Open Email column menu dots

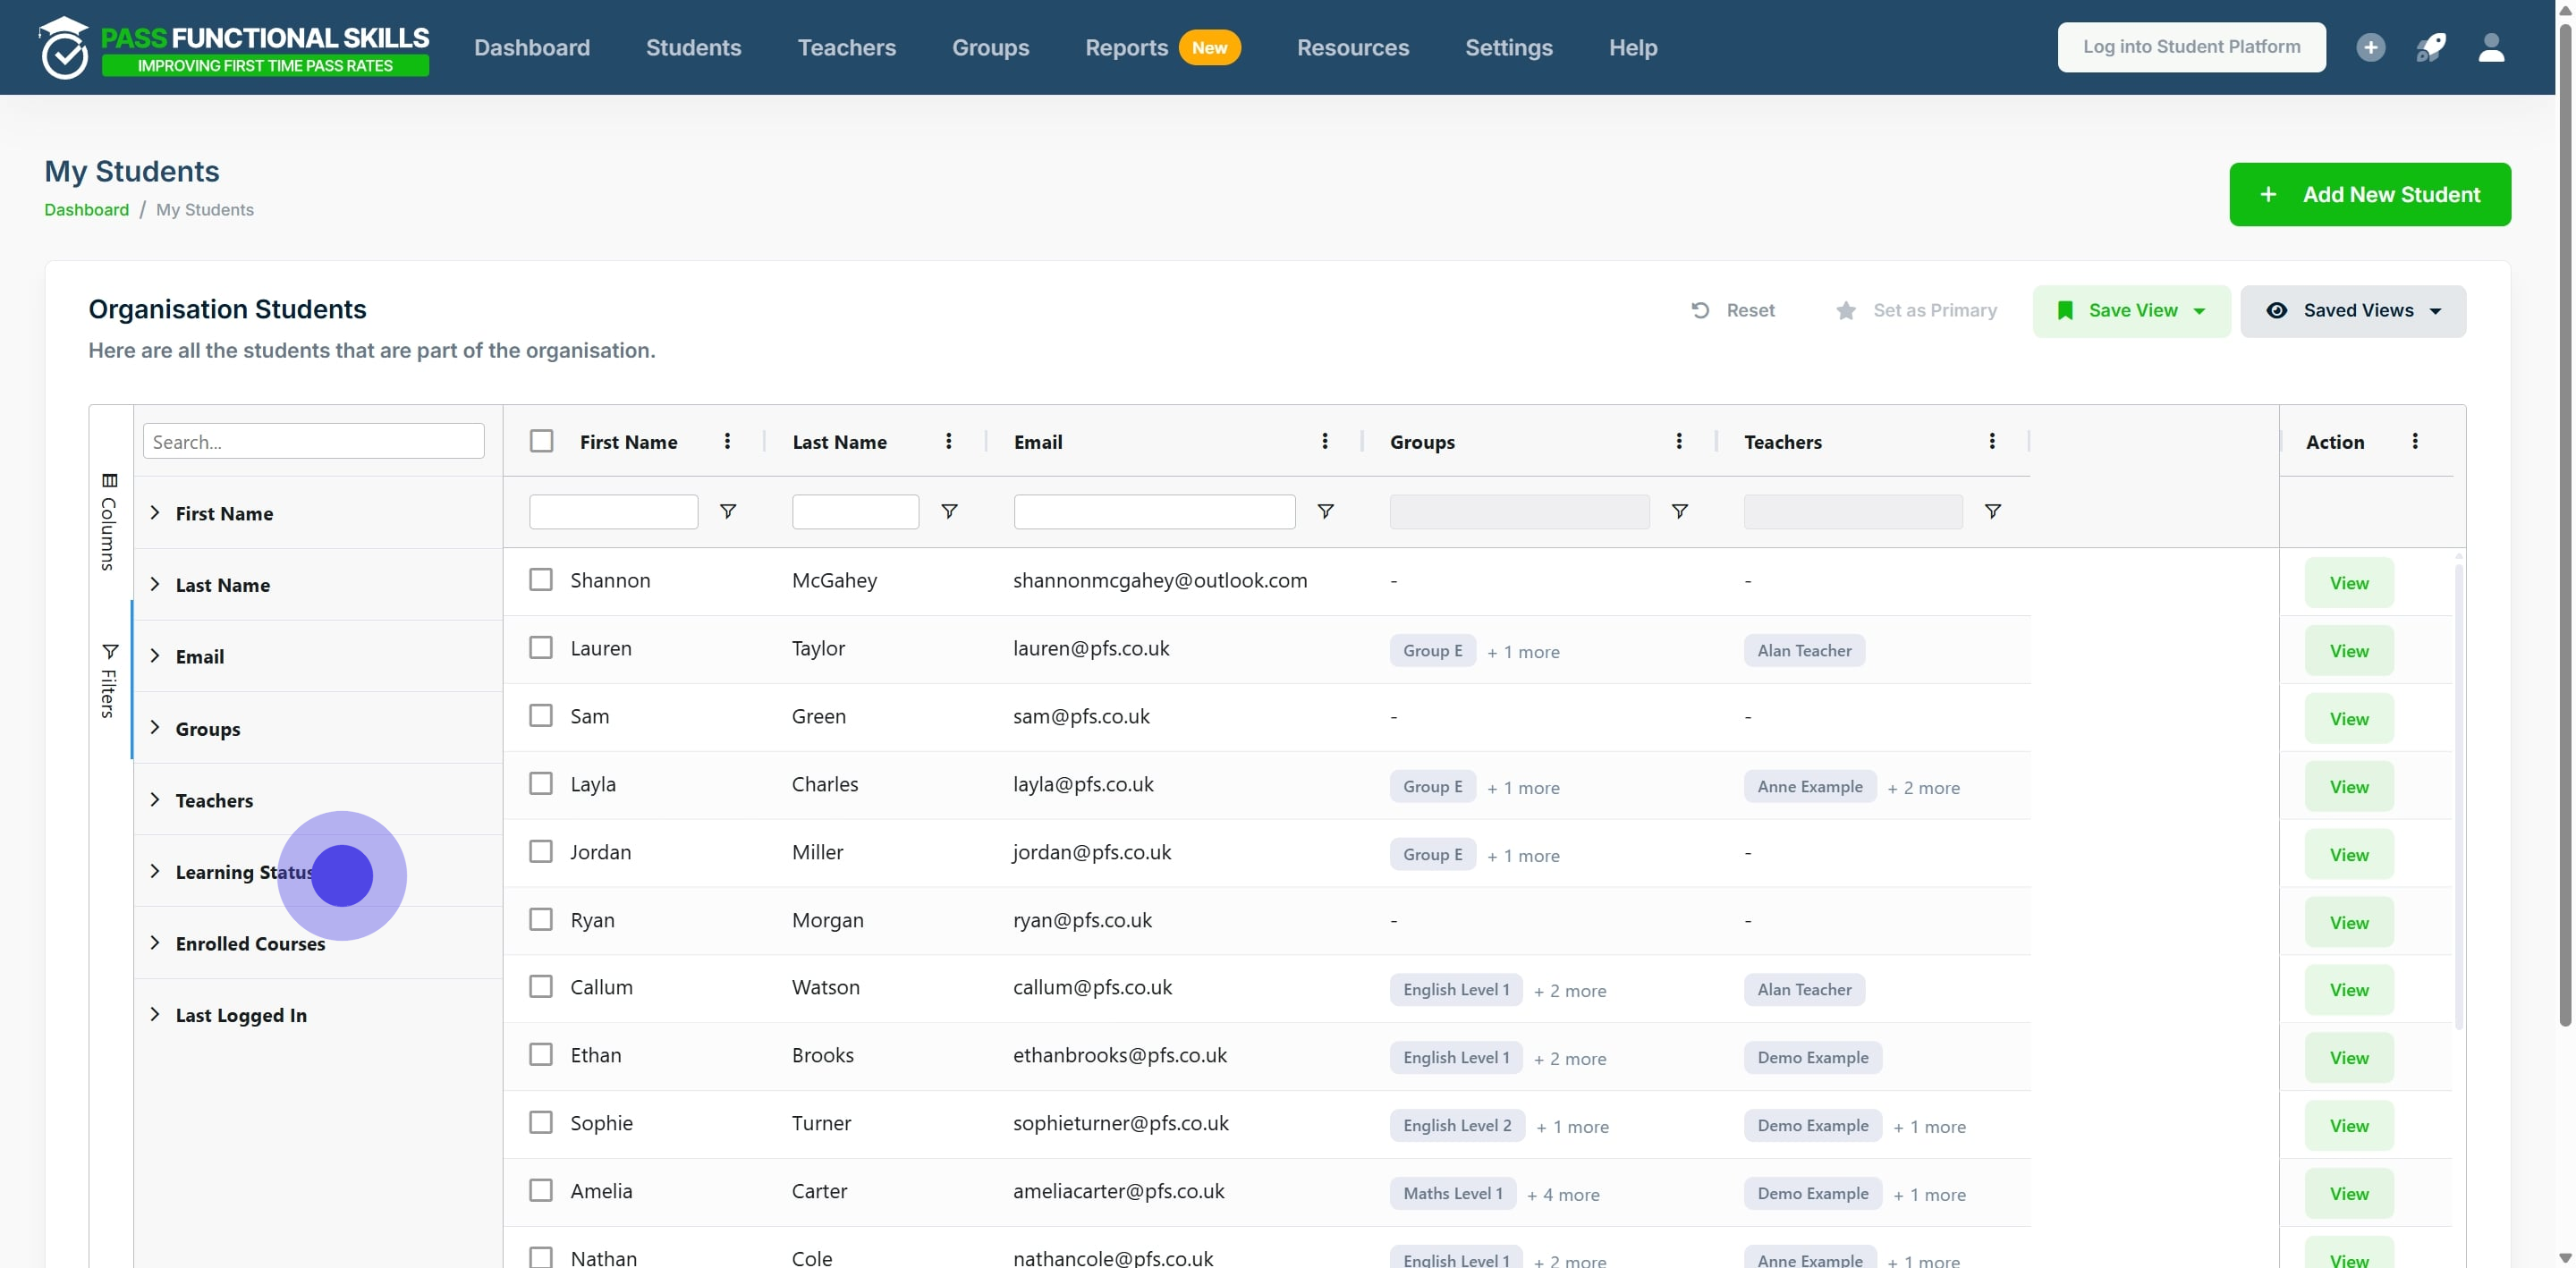pos(1325,441)
